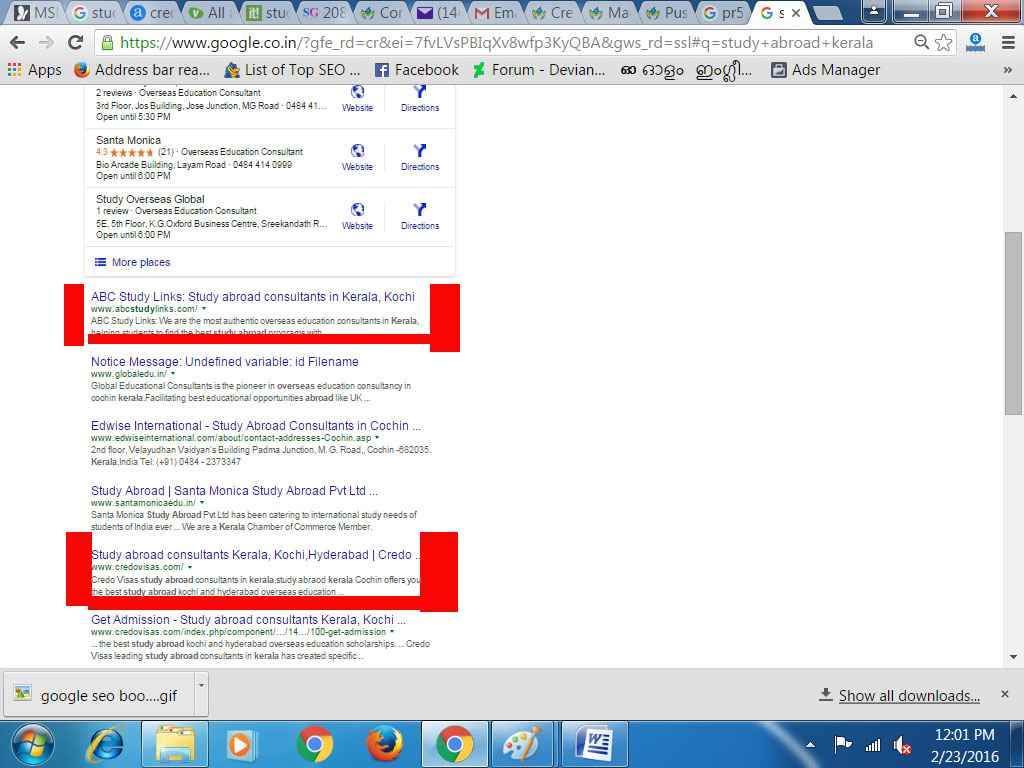Click scrollbar down arrow on page
Viewport: 1024px width, 768px height.
1013,657
